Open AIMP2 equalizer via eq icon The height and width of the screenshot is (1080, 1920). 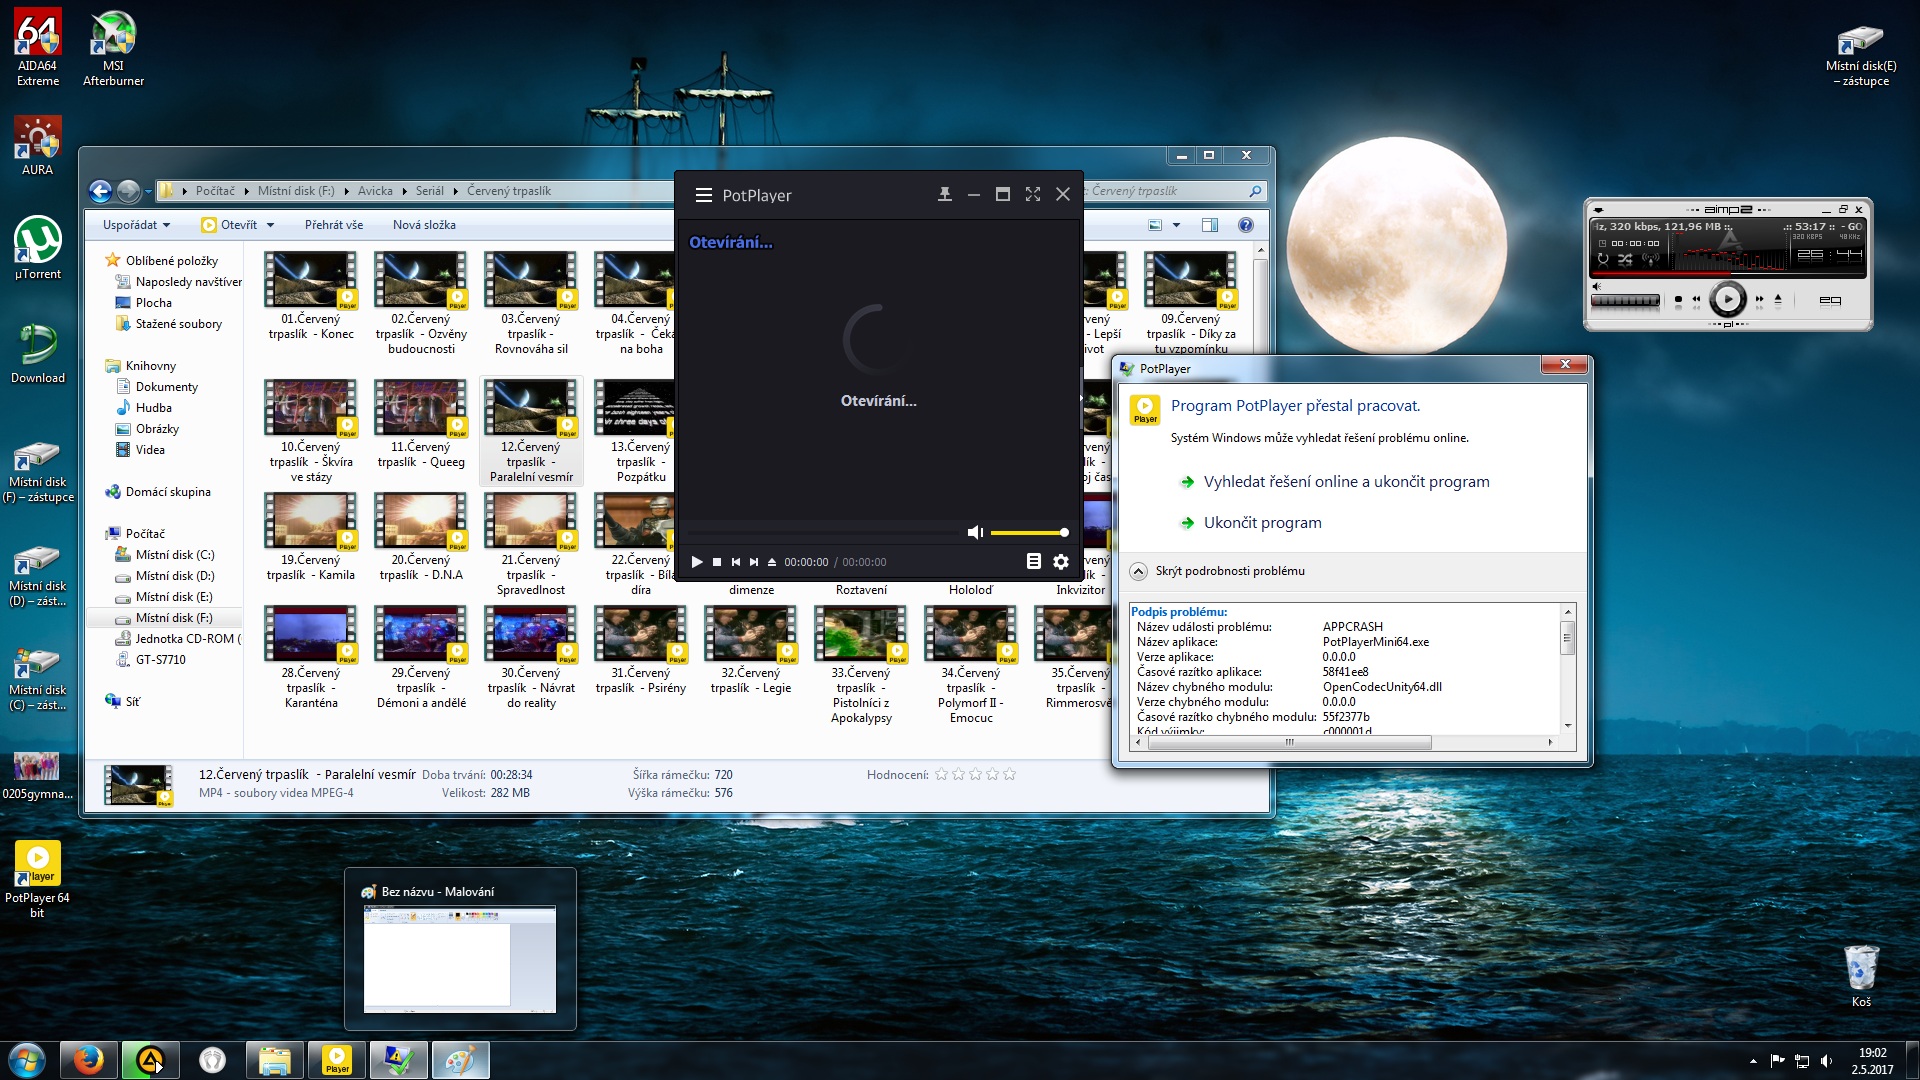pyautogui.click(x=1829, y=300)
